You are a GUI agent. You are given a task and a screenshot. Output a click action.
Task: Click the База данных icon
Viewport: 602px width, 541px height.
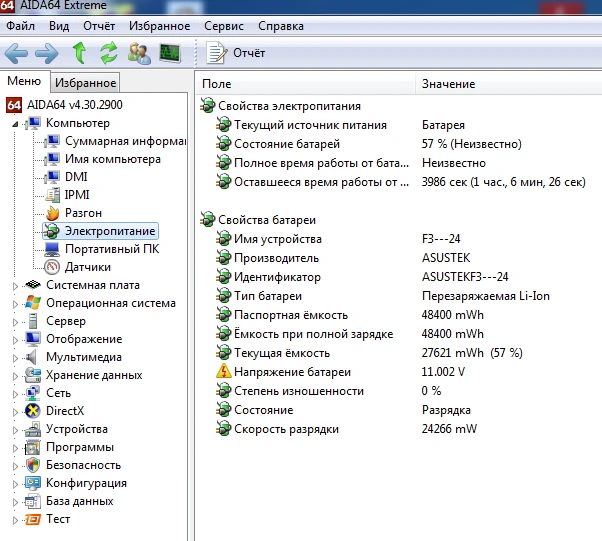[x=33, y=501]
